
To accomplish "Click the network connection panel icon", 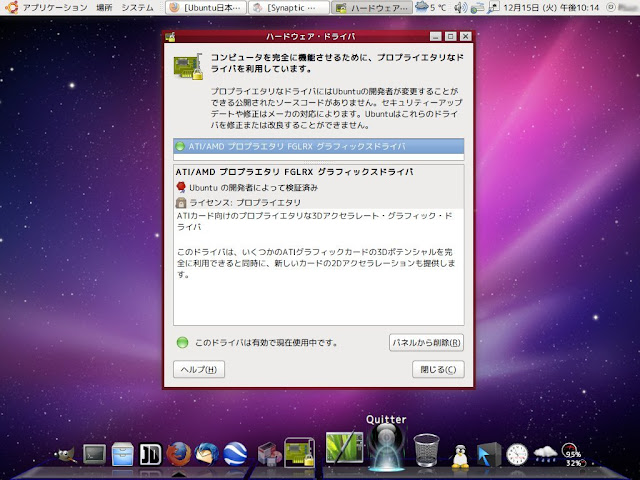I will (x=477, y=7).
